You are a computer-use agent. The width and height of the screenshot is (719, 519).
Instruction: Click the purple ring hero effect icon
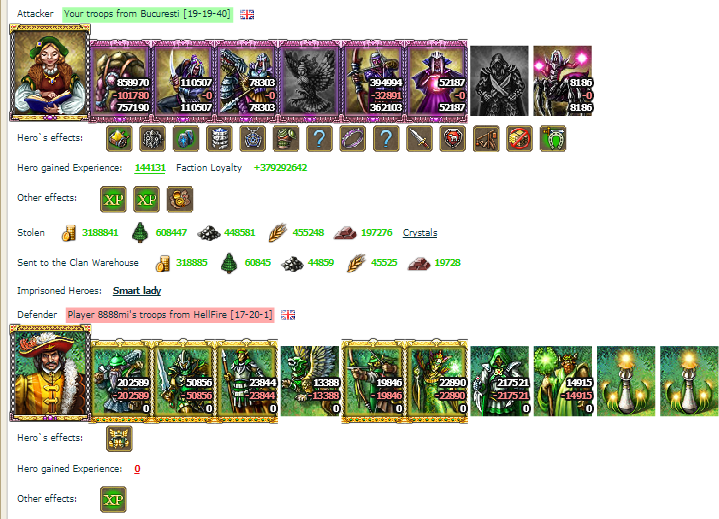[353, 138]
